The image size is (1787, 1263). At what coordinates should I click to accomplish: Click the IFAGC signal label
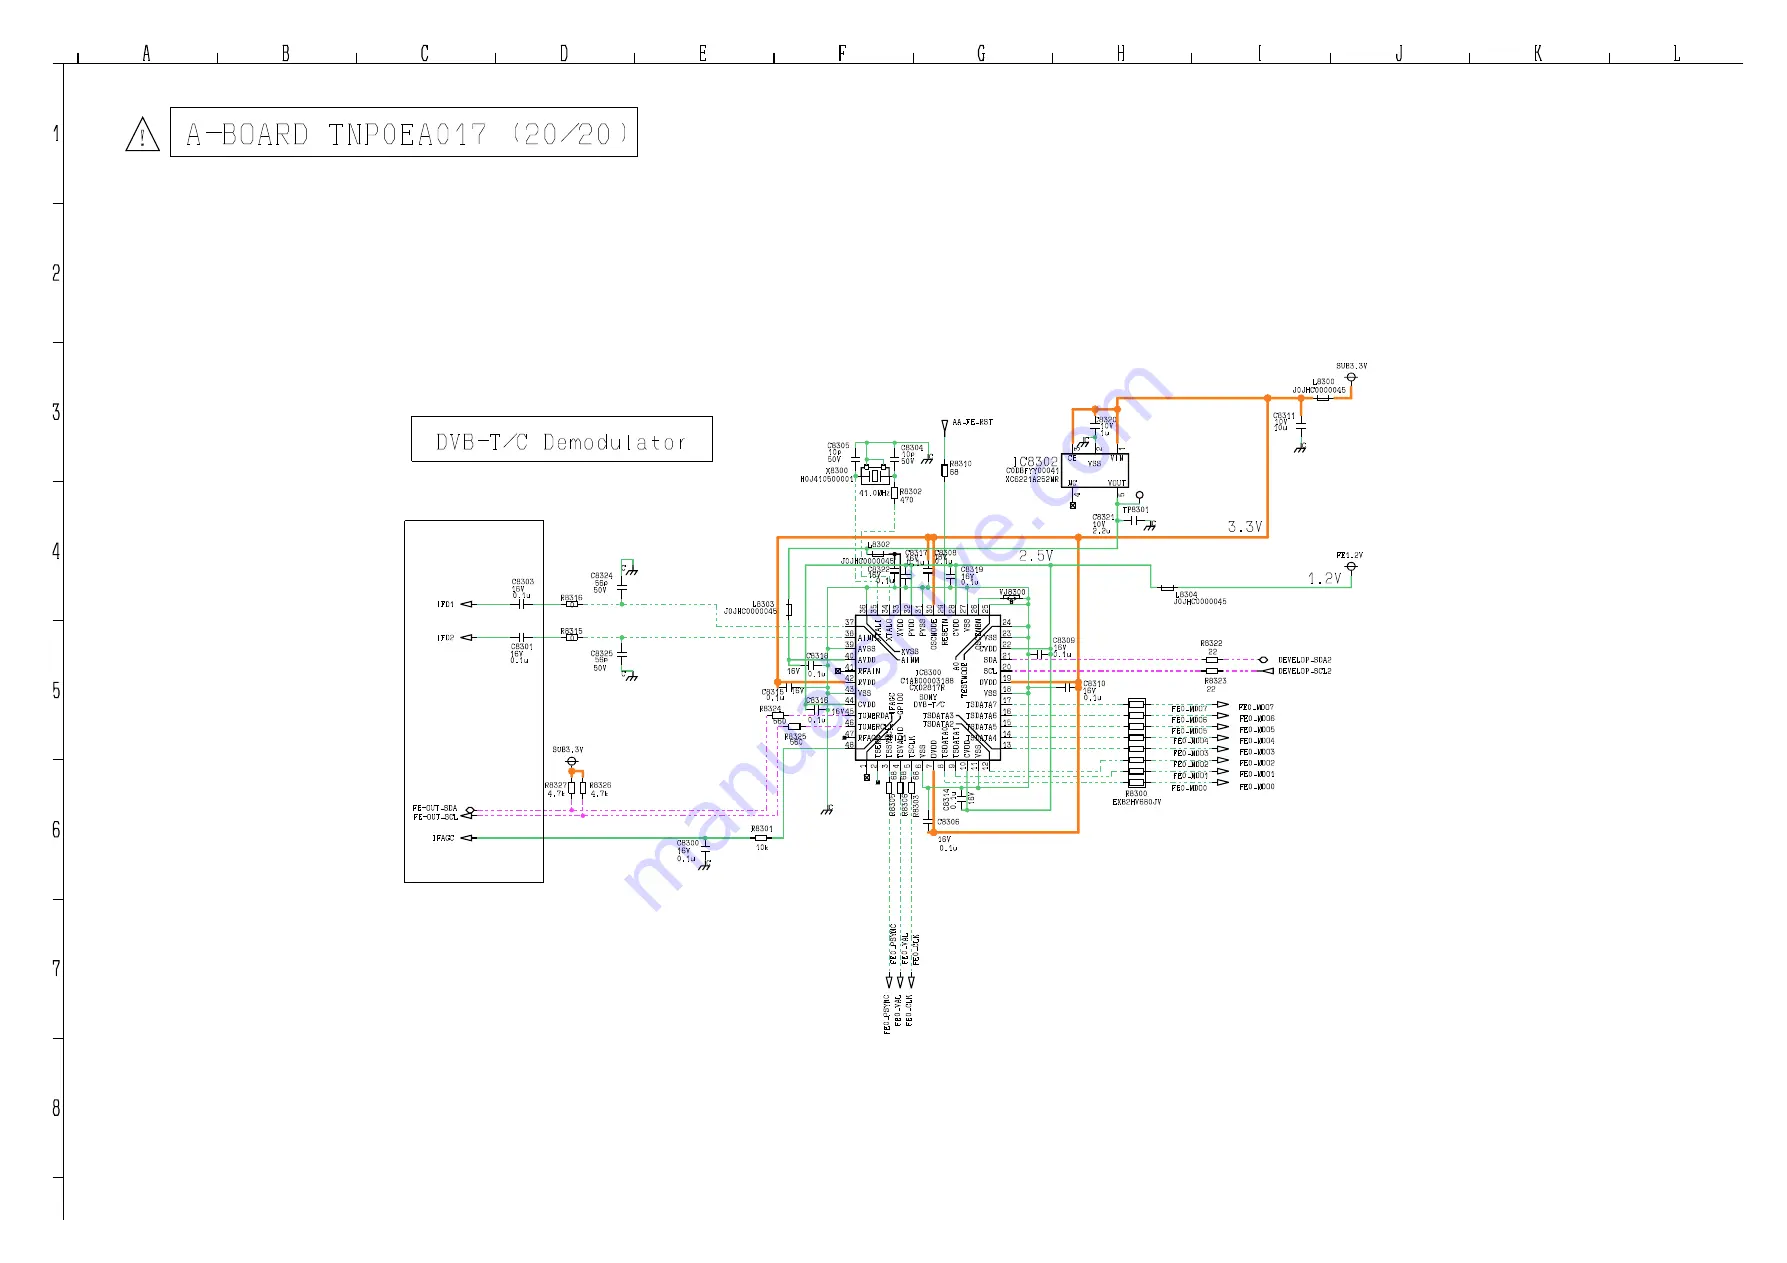coord(443,838)
